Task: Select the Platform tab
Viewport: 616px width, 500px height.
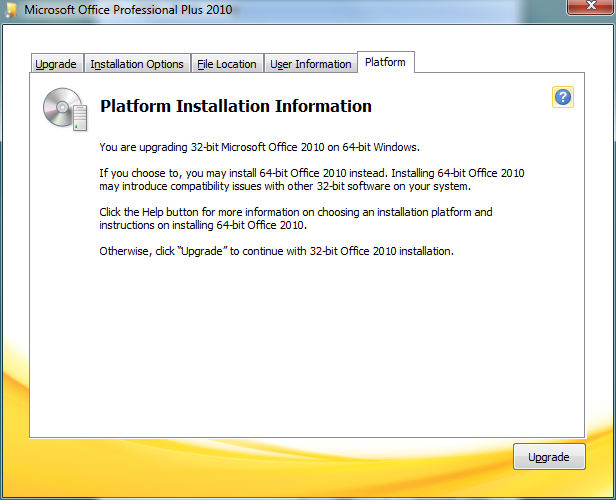Action: point(385,62)
